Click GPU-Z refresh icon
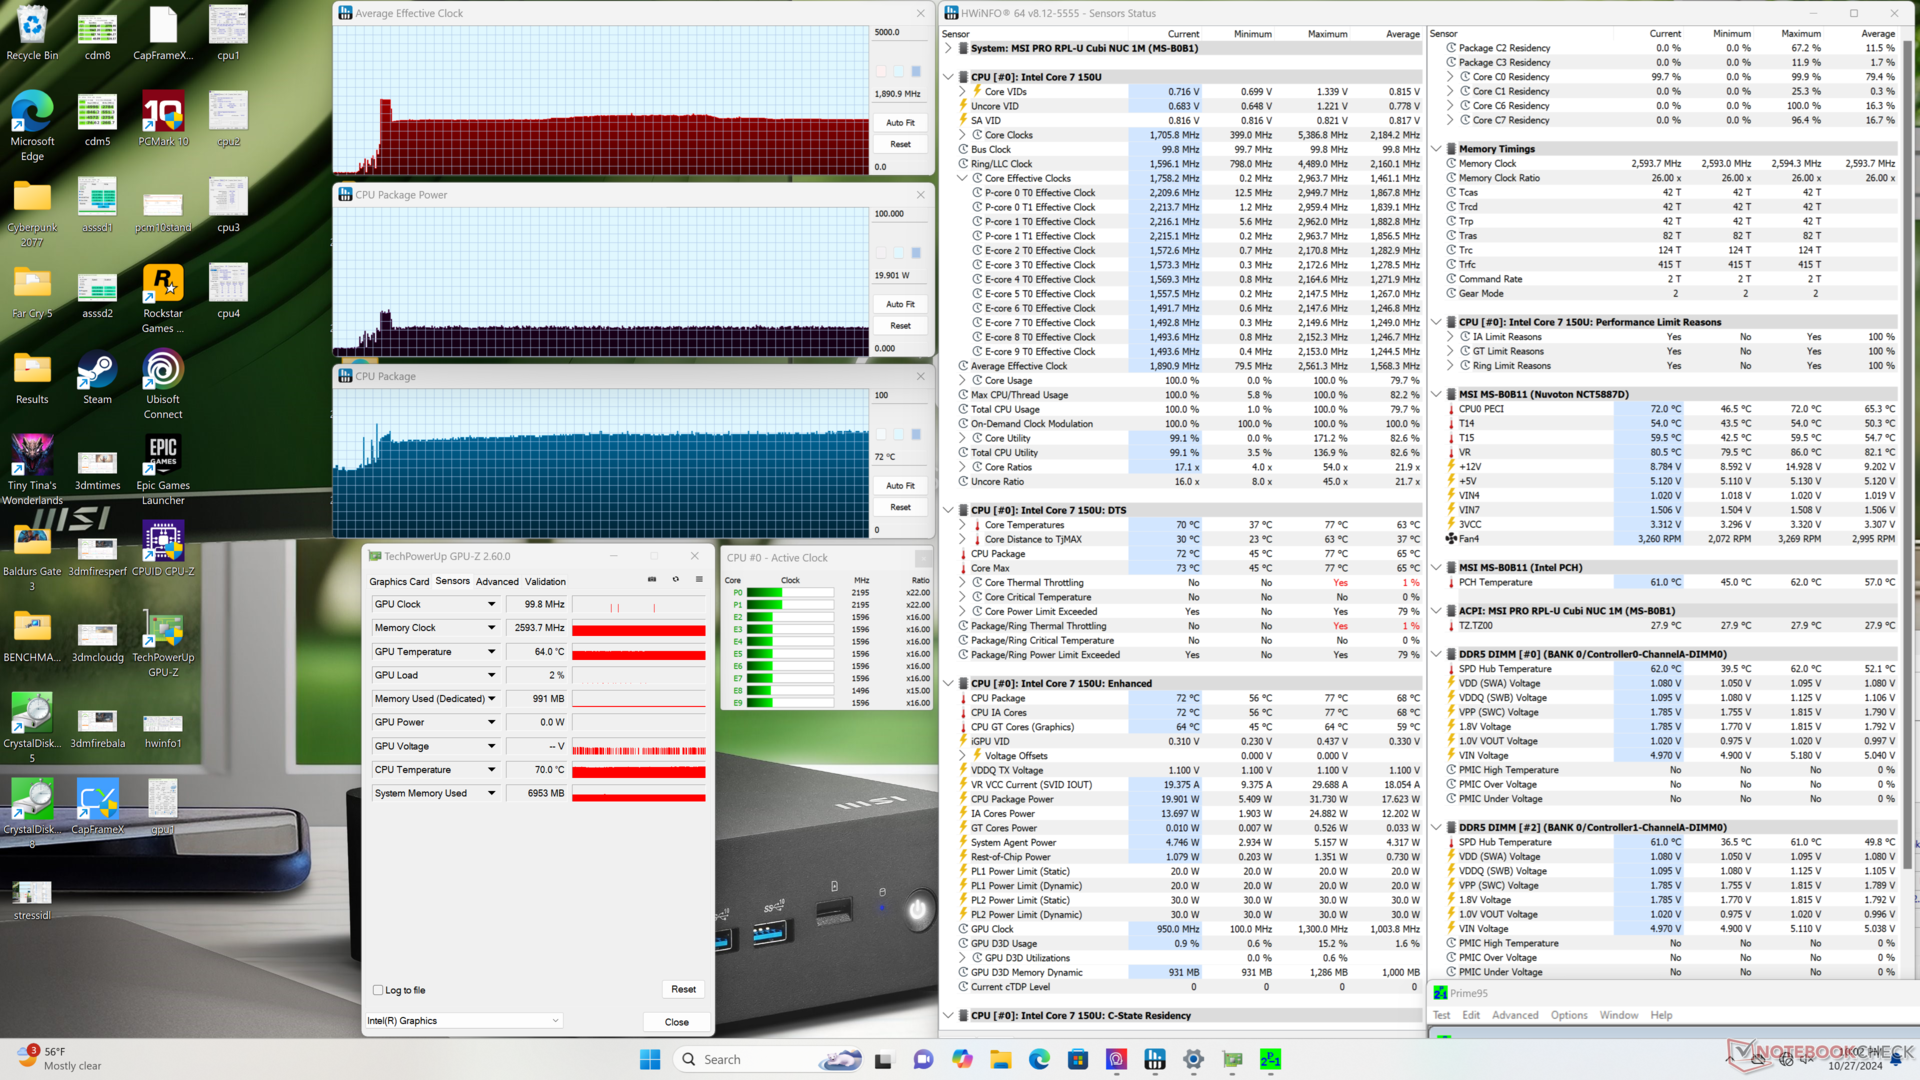This screenshot has height=1080, width=1920. pyautogui.click(x=676, y=580)
